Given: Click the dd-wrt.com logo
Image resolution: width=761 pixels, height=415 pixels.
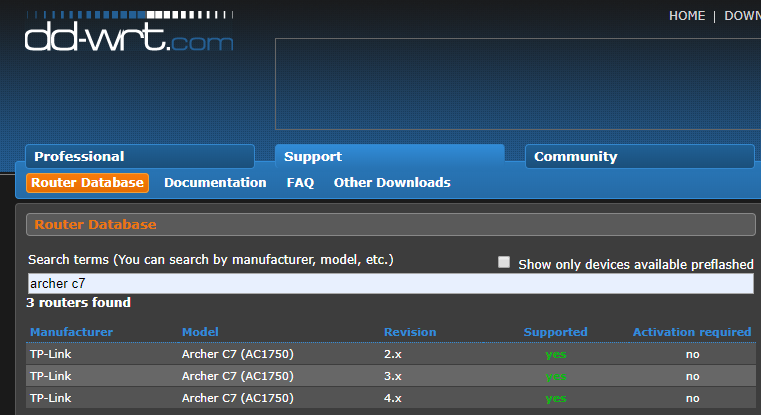Looking at the screenshot, I should click(129, 32).
